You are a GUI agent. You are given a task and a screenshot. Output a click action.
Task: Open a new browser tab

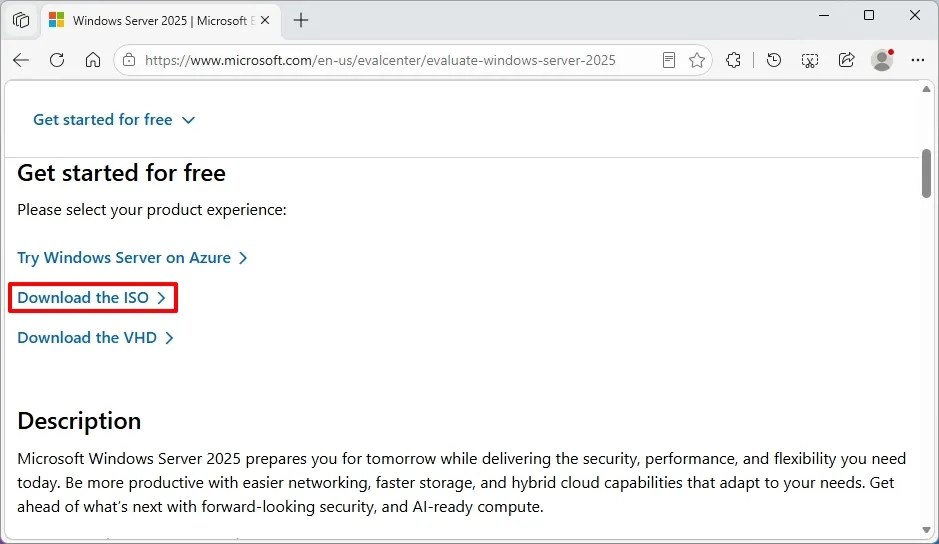301,20
